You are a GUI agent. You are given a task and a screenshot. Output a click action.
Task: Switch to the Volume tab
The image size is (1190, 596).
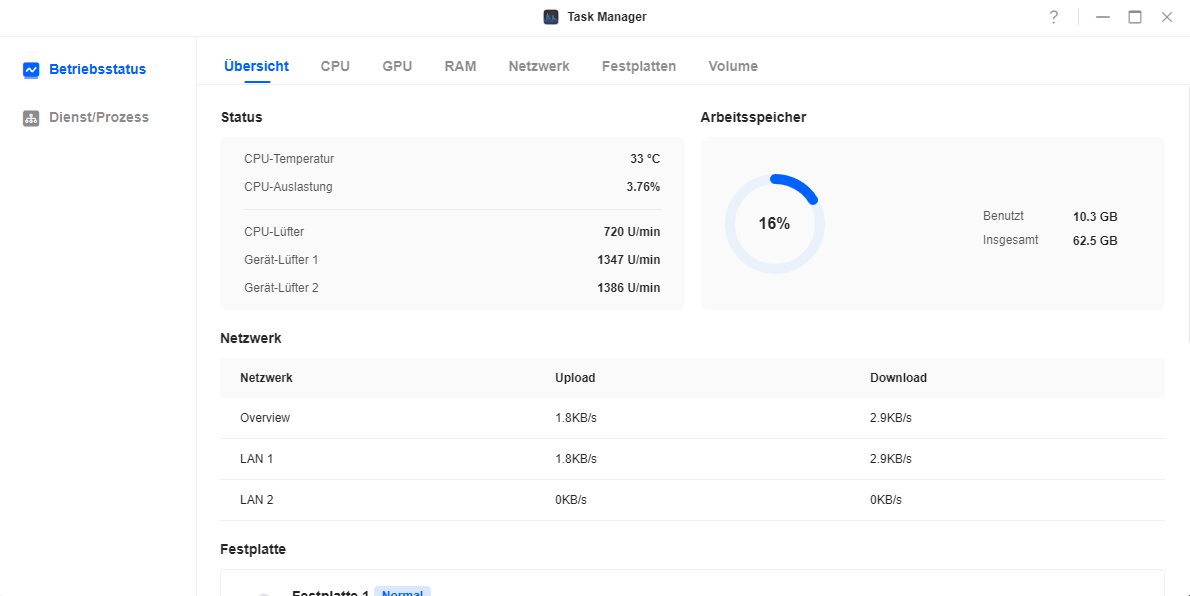coord(732,66)
